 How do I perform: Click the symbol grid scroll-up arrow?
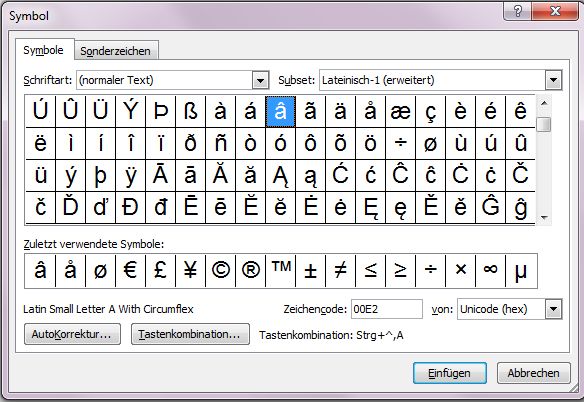point(544,103)
